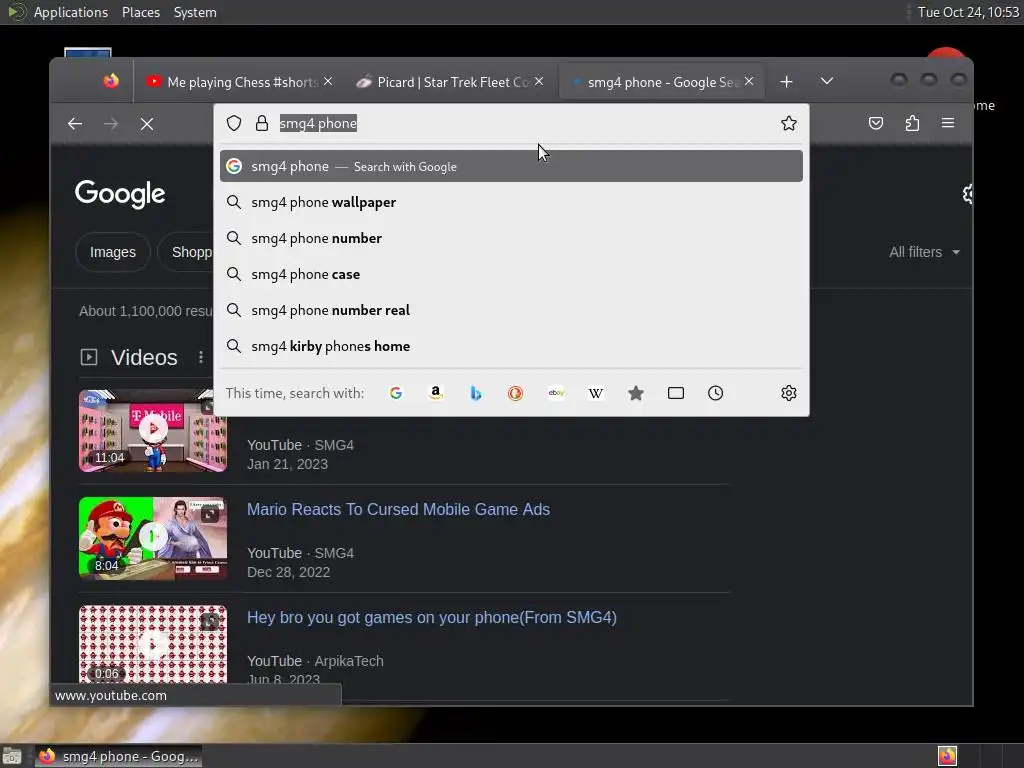Search bookmarks with the star shortcut
Viewport: 1024px width, 768px height.
click(x=636, y=393)
